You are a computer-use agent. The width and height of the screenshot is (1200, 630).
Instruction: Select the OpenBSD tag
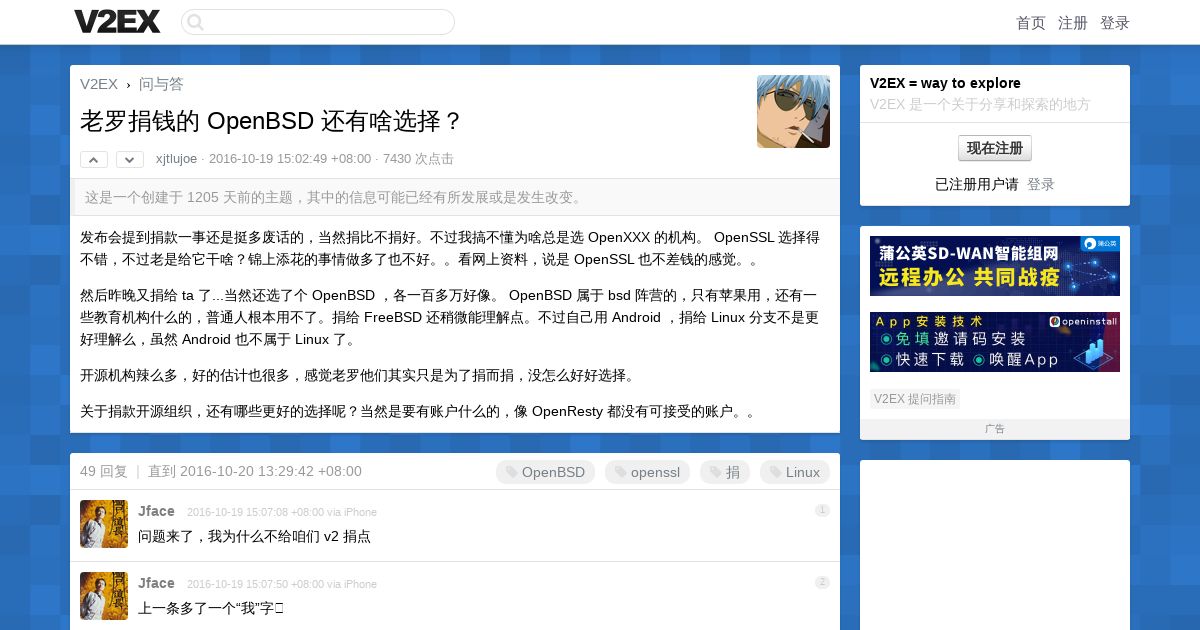pos(545,472)
